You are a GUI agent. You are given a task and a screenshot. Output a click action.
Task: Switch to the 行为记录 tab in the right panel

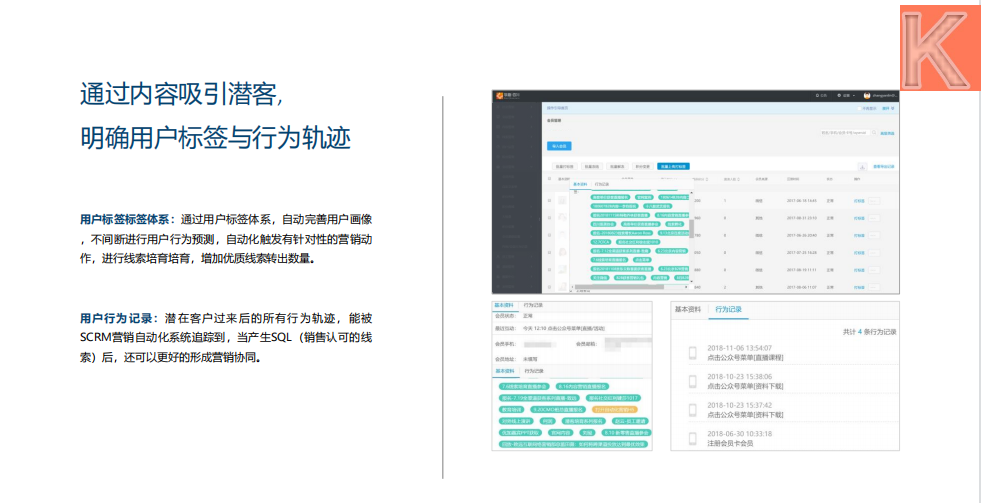click(x=727, y=311)
